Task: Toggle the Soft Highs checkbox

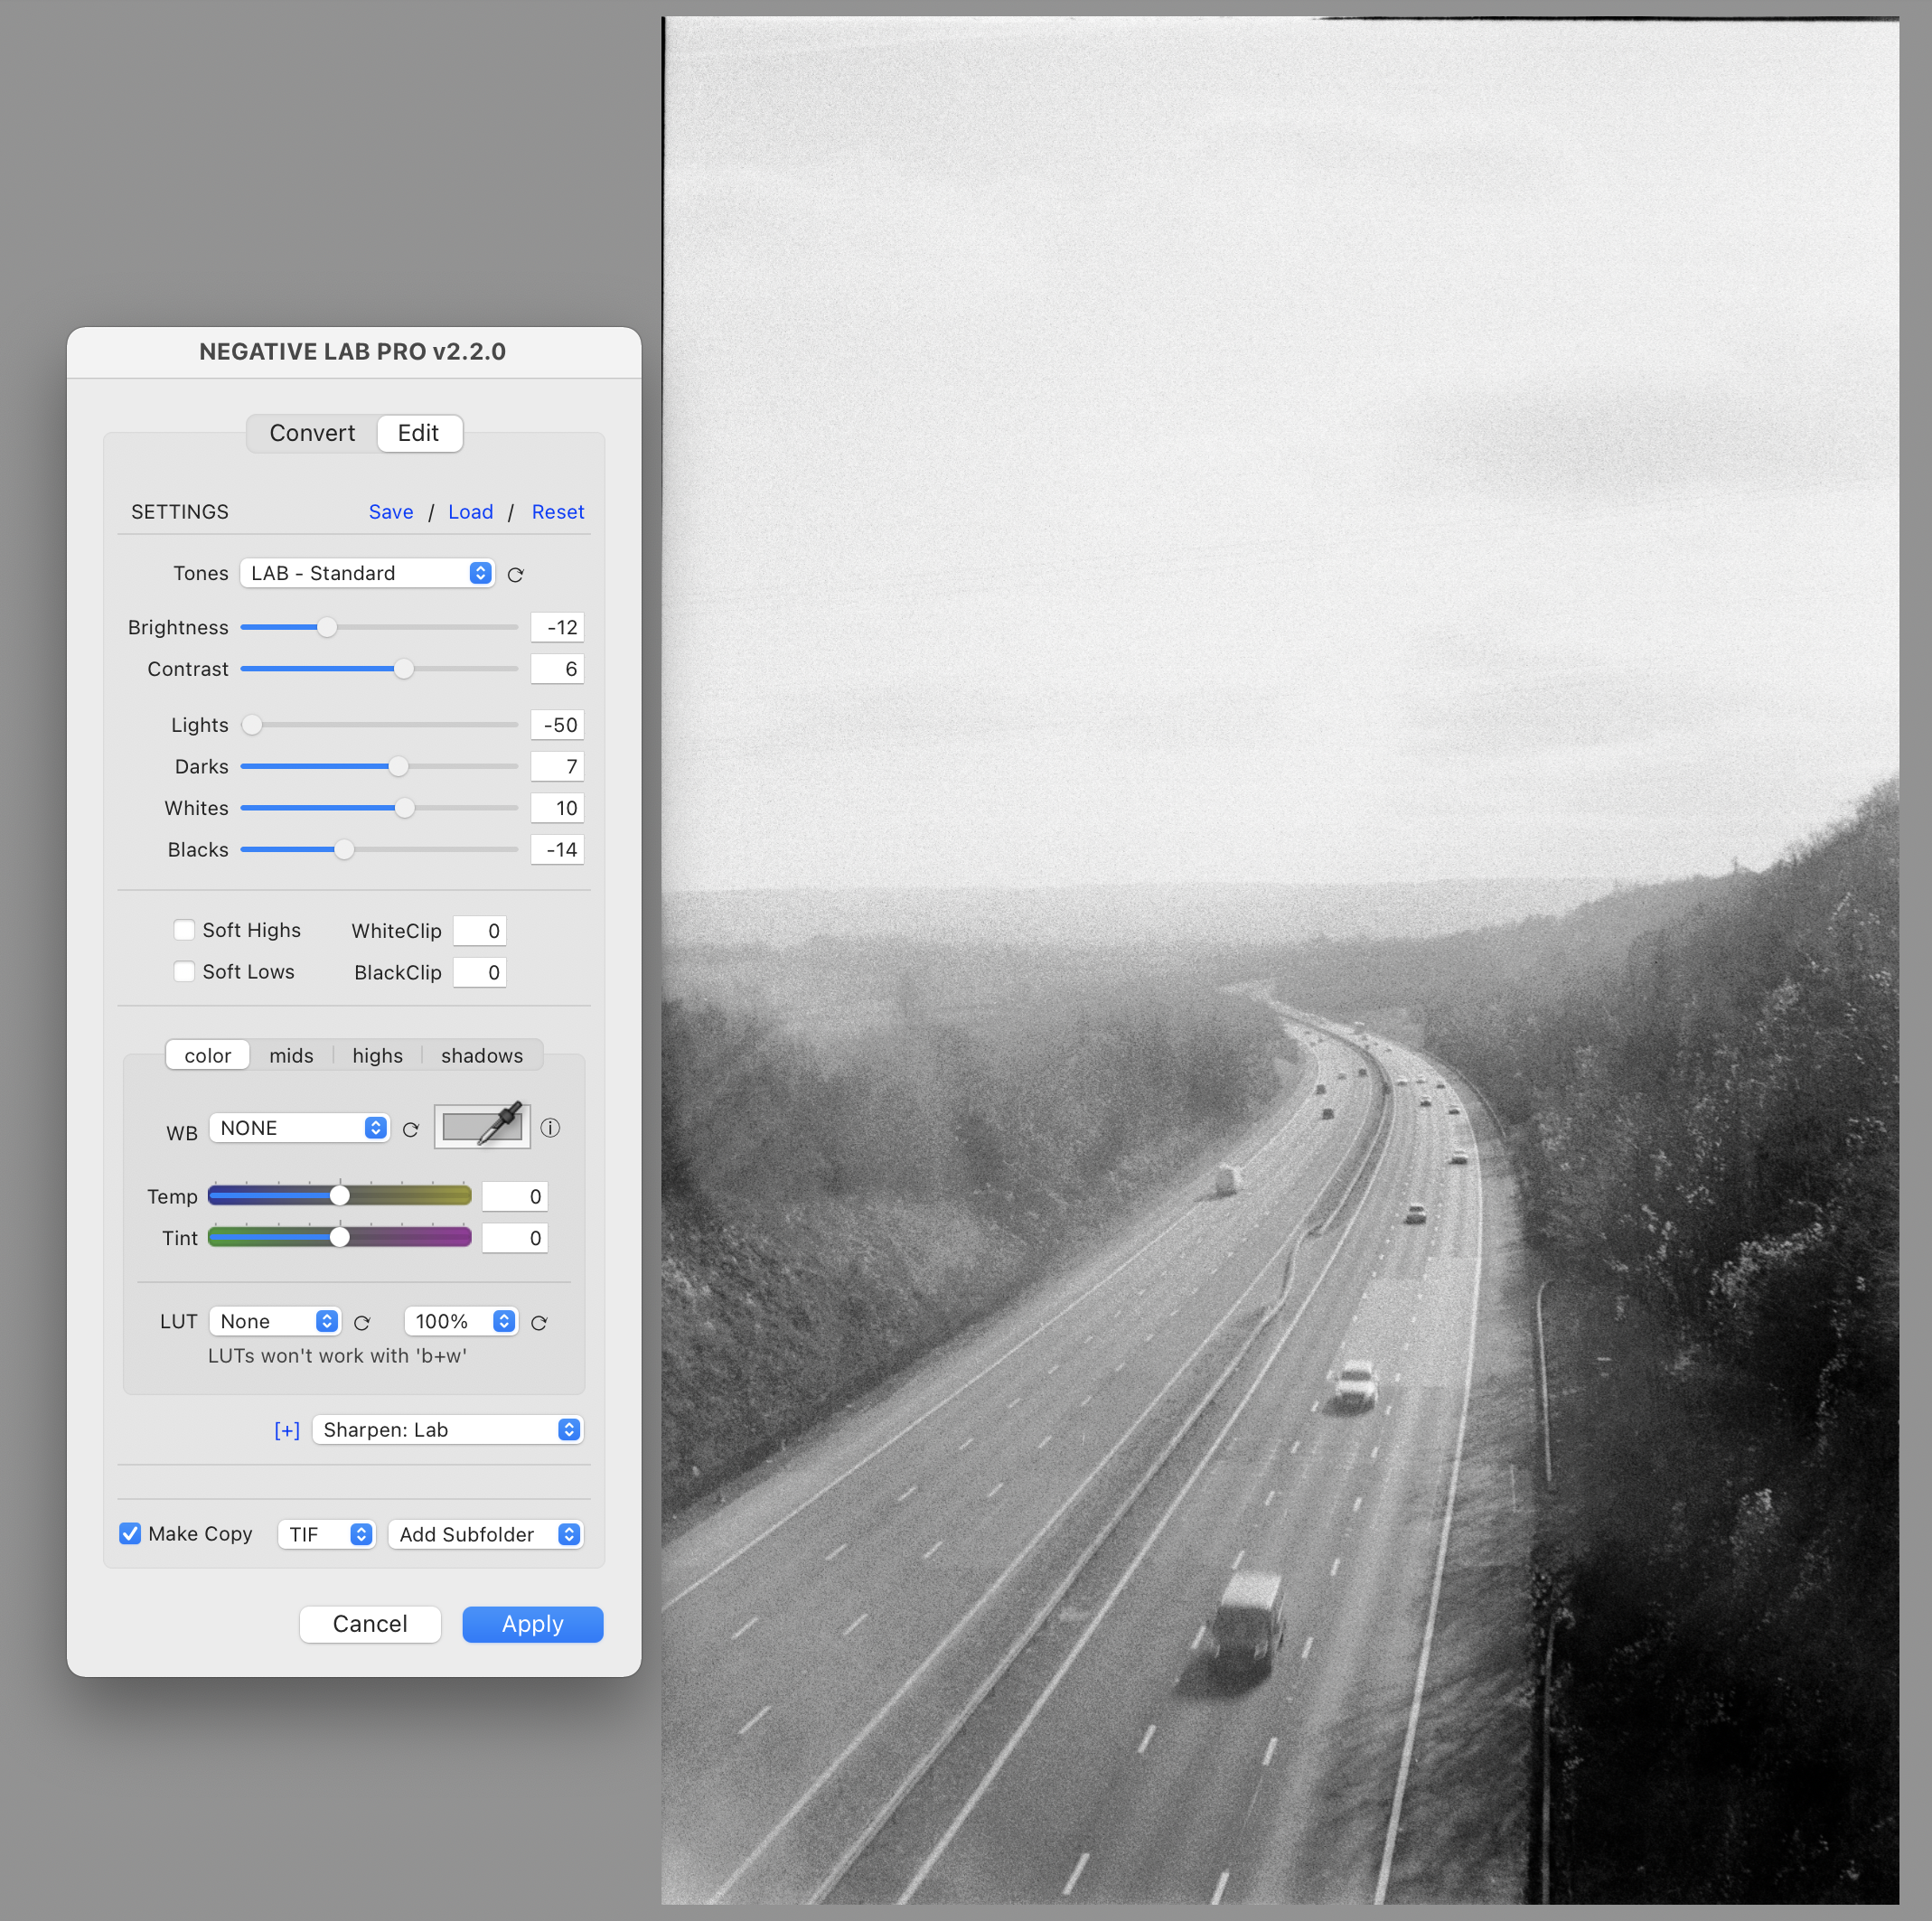Action: (x=186, y=929)
